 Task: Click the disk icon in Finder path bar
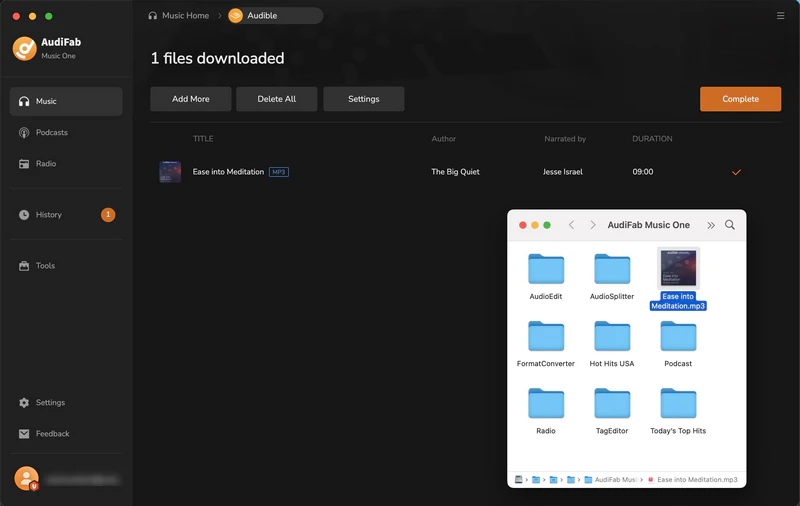click(x=519, y=479)
